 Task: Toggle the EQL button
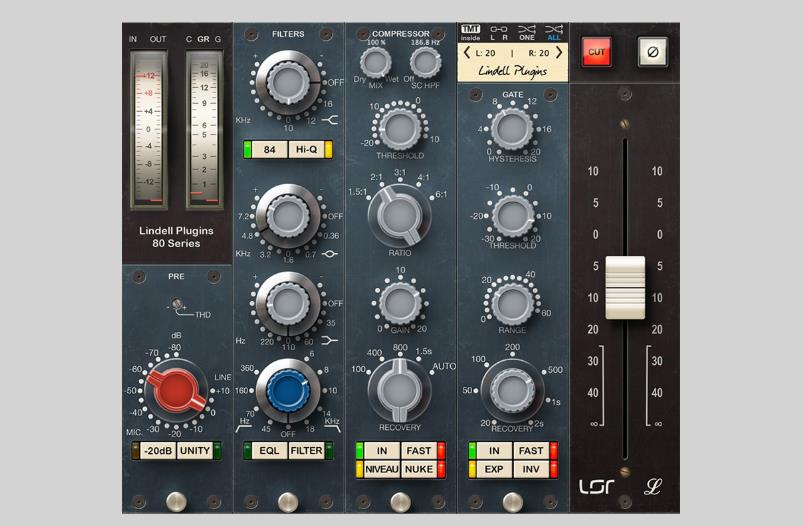[269, 451]
